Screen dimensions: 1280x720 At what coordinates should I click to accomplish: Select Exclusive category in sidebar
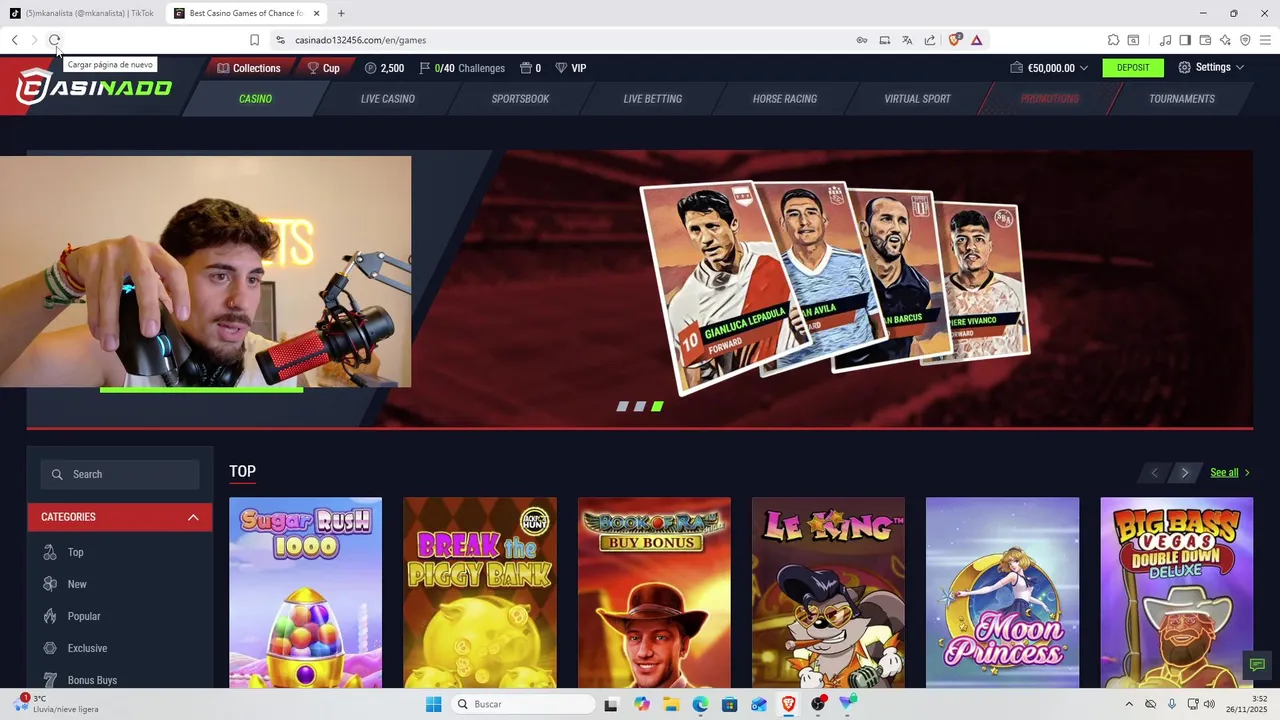pyautogui.click(x=120, y=648)
